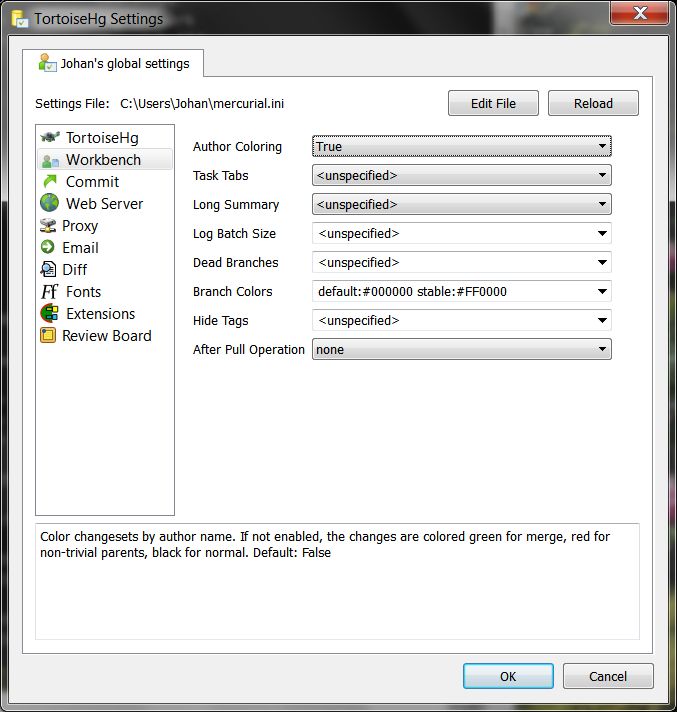
Task: Click the Fonts Ff icon
Action: (49, 291)
